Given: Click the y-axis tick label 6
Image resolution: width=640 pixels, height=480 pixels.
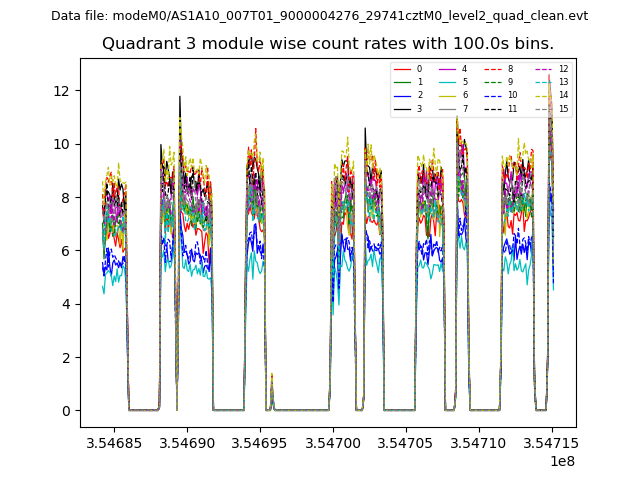Looking at the screenshot, I should [x=65, y=251].
